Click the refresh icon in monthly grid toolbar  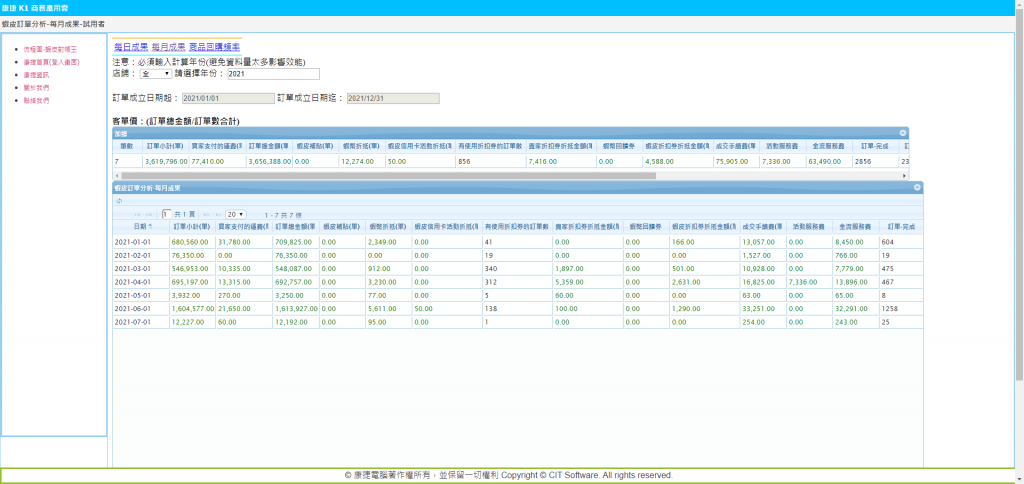coord(119,200)
